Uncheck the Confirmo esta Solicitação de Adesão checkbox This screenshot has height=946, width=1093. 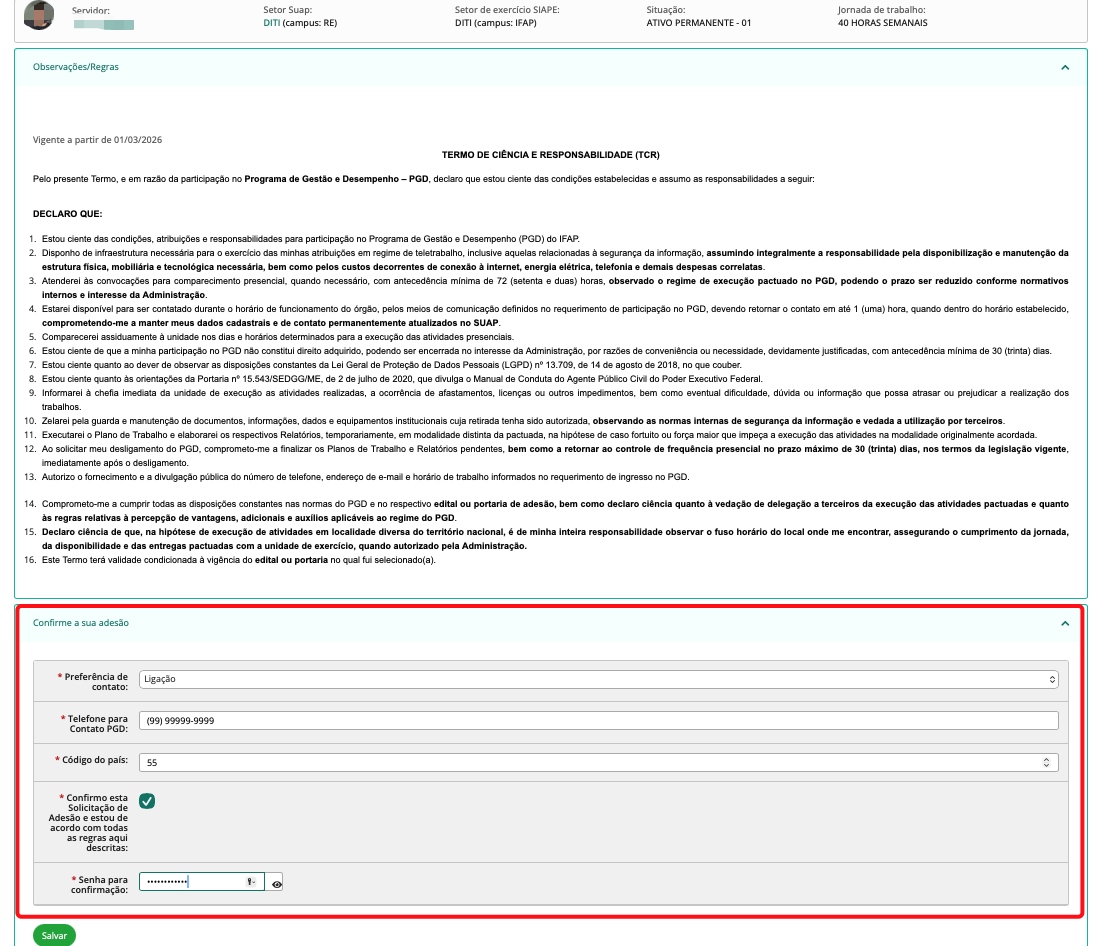[x=147, y=801]
